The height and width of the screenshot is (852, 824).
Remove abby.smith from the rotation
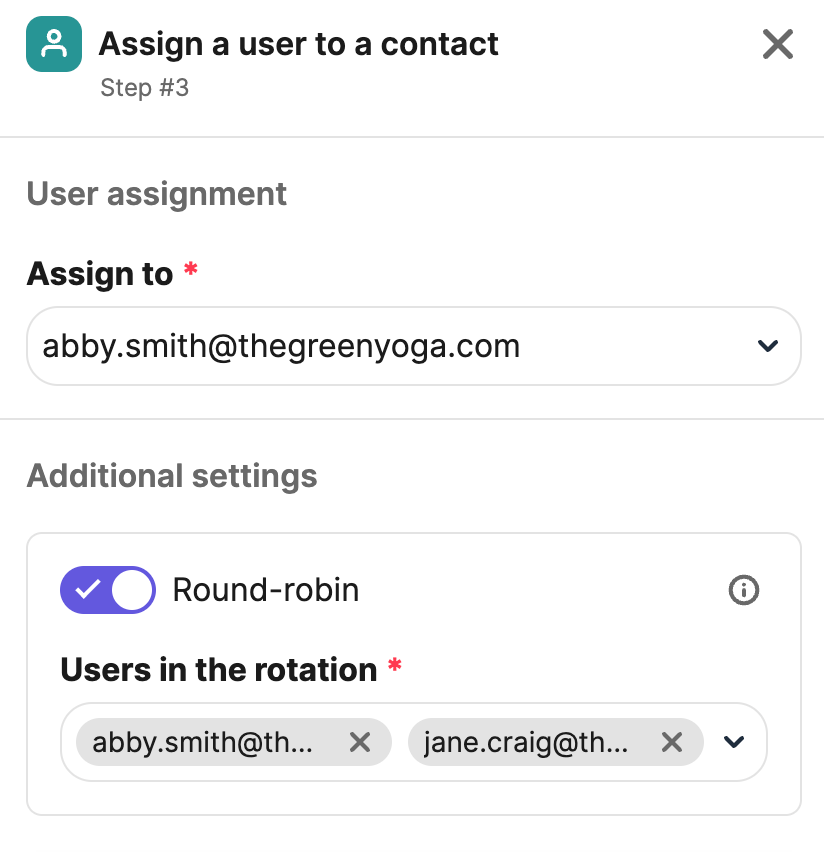pos(360,742)
